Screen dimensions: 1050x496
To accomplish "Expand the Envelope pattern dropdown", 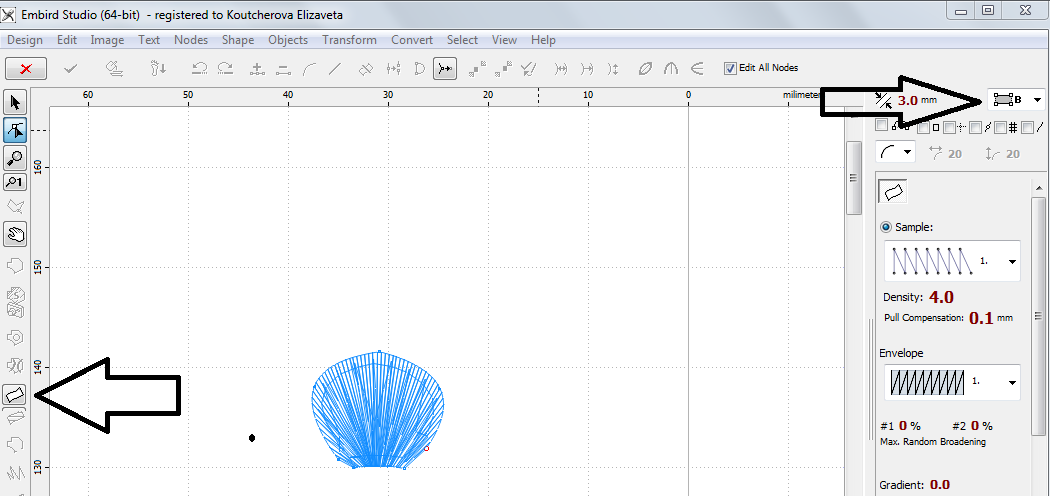I will click(x=1011, y=382).
